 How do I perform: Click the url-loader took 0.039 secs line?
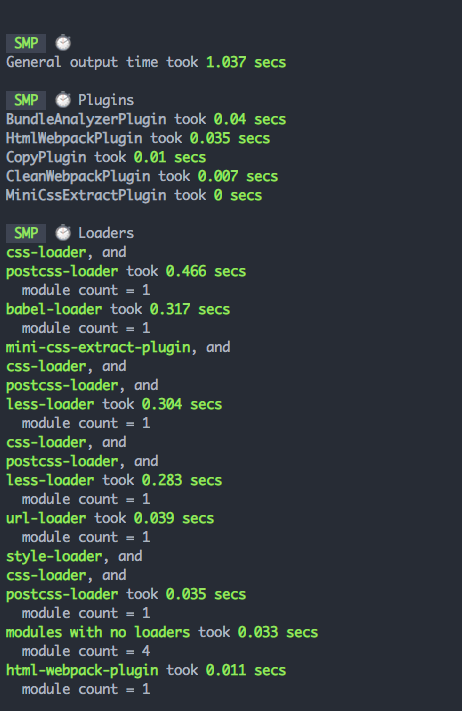click(110, 518)
